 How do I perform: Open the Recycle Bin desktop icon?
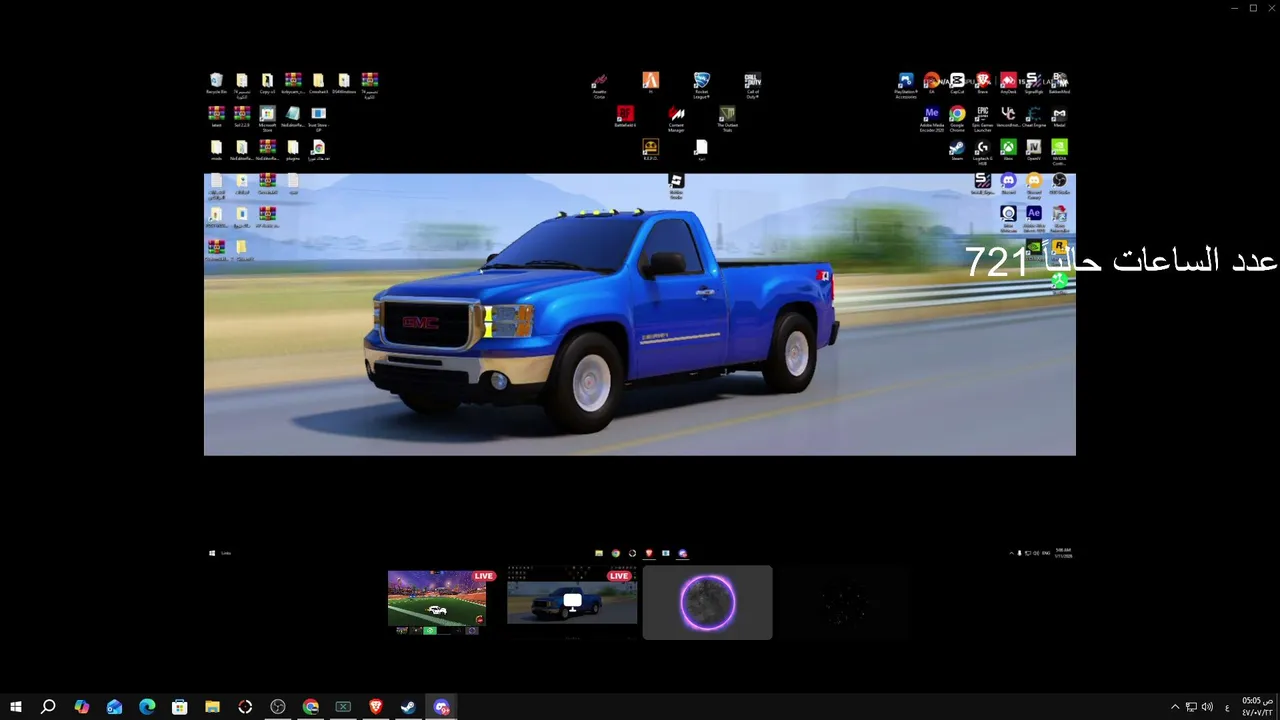216,84
